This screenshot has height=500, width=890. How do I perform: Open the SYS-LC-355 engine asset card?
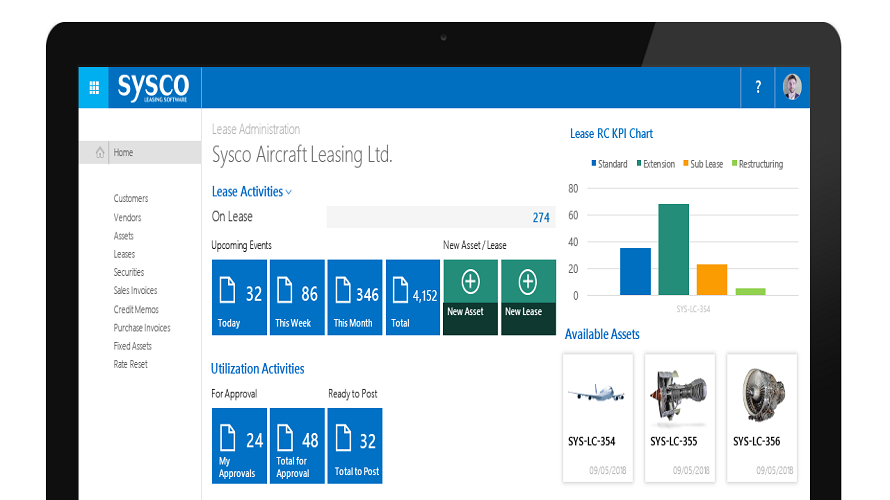pyautogui.click(x=680, y=418)
